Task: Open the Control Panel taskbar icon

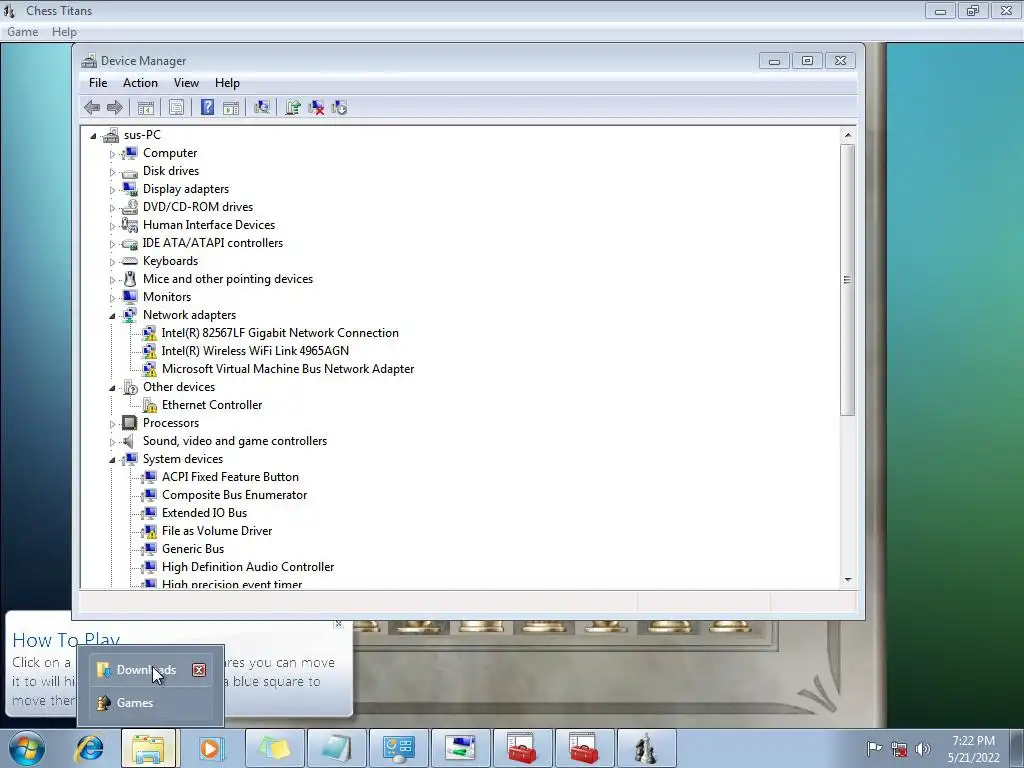Action: 398,748
